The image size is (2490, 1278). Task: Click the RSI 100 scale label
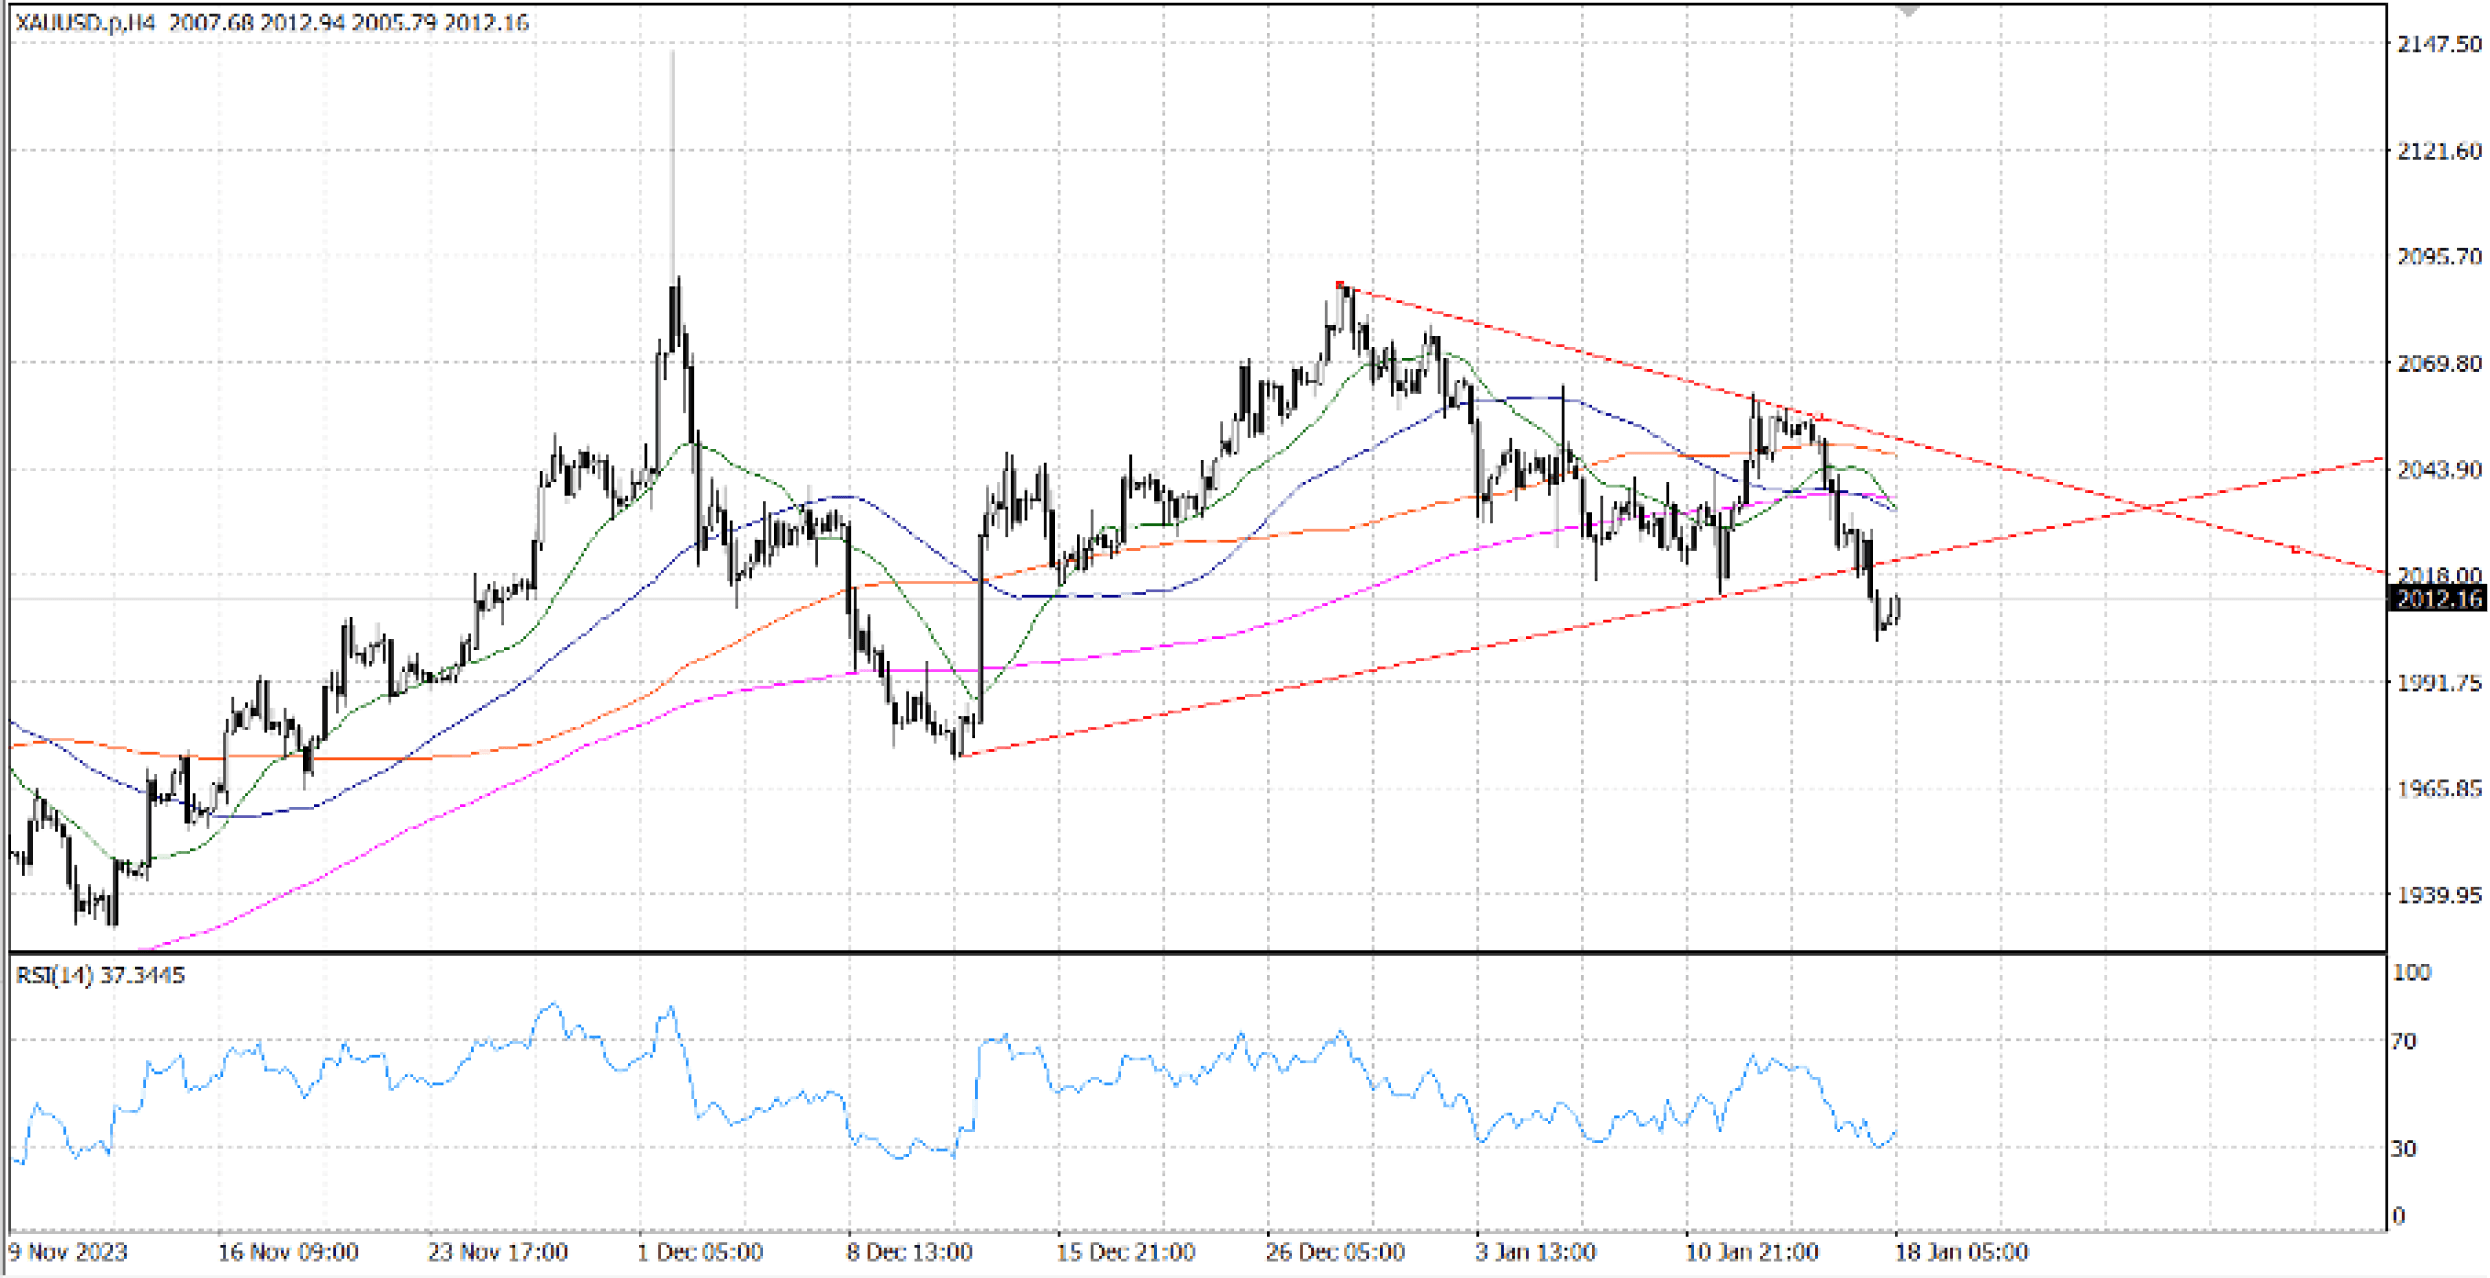(2410, 973)
